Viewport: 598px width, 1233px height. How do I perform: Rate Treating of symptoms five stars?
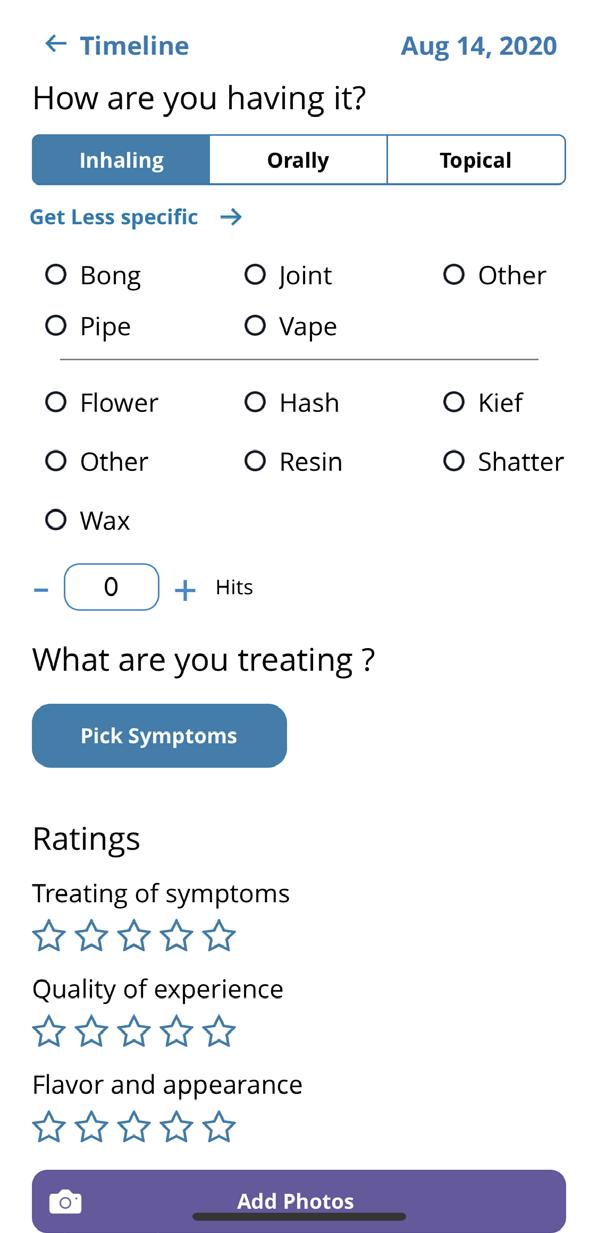pos(219,937)
